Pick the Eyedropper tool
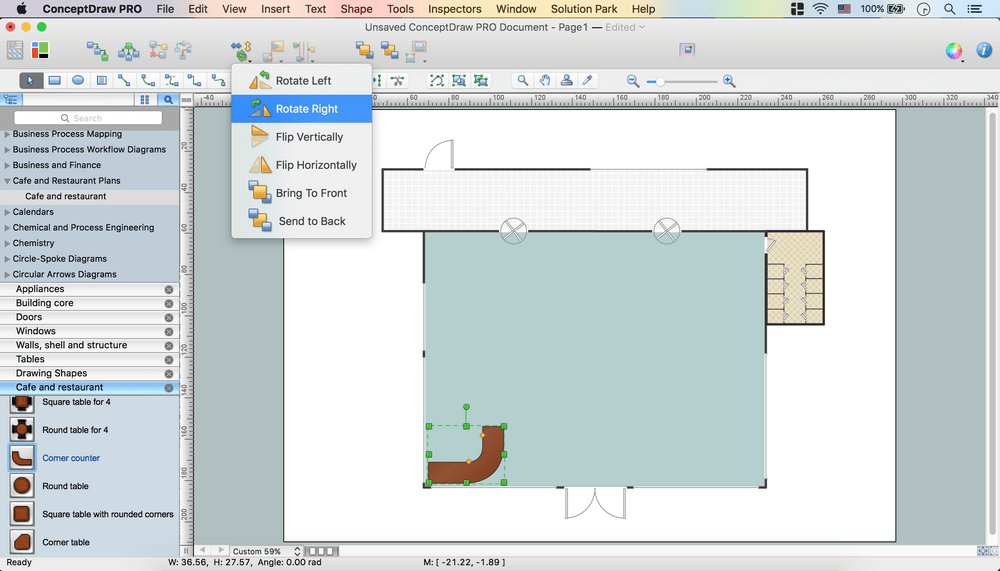The height and width of the screenshot is (571, 1000). (x=589, y=80)
